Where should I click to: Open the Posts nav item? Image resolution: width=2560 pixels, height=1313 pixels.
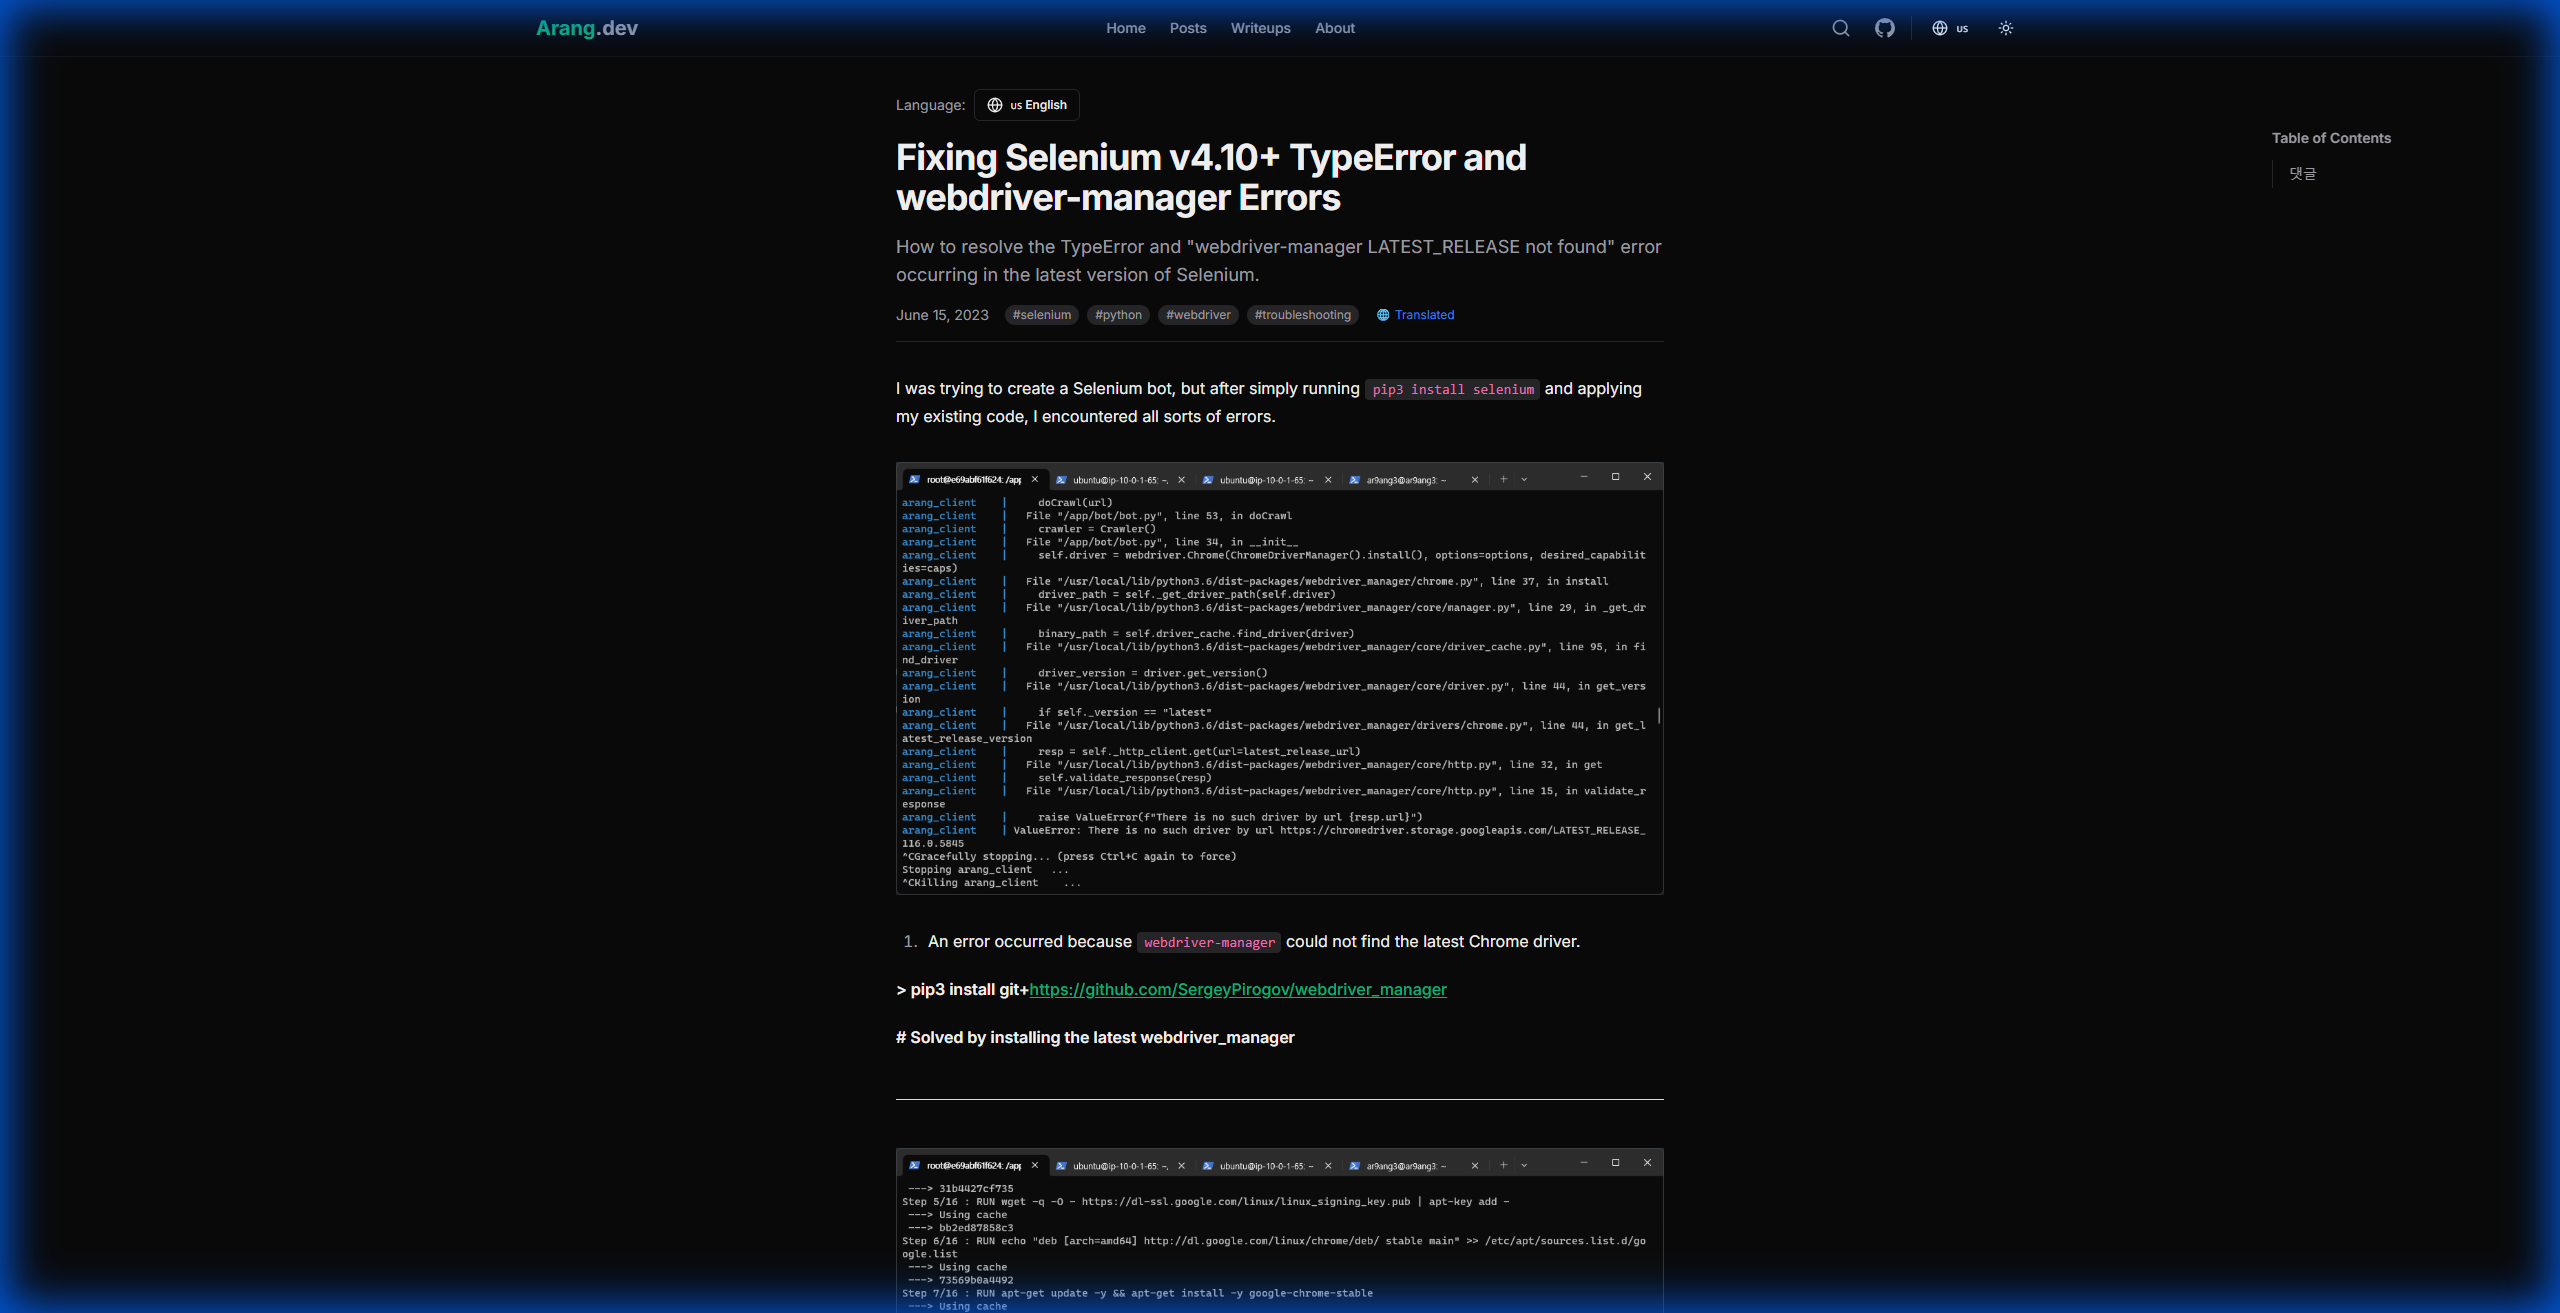coord(1188,28)
